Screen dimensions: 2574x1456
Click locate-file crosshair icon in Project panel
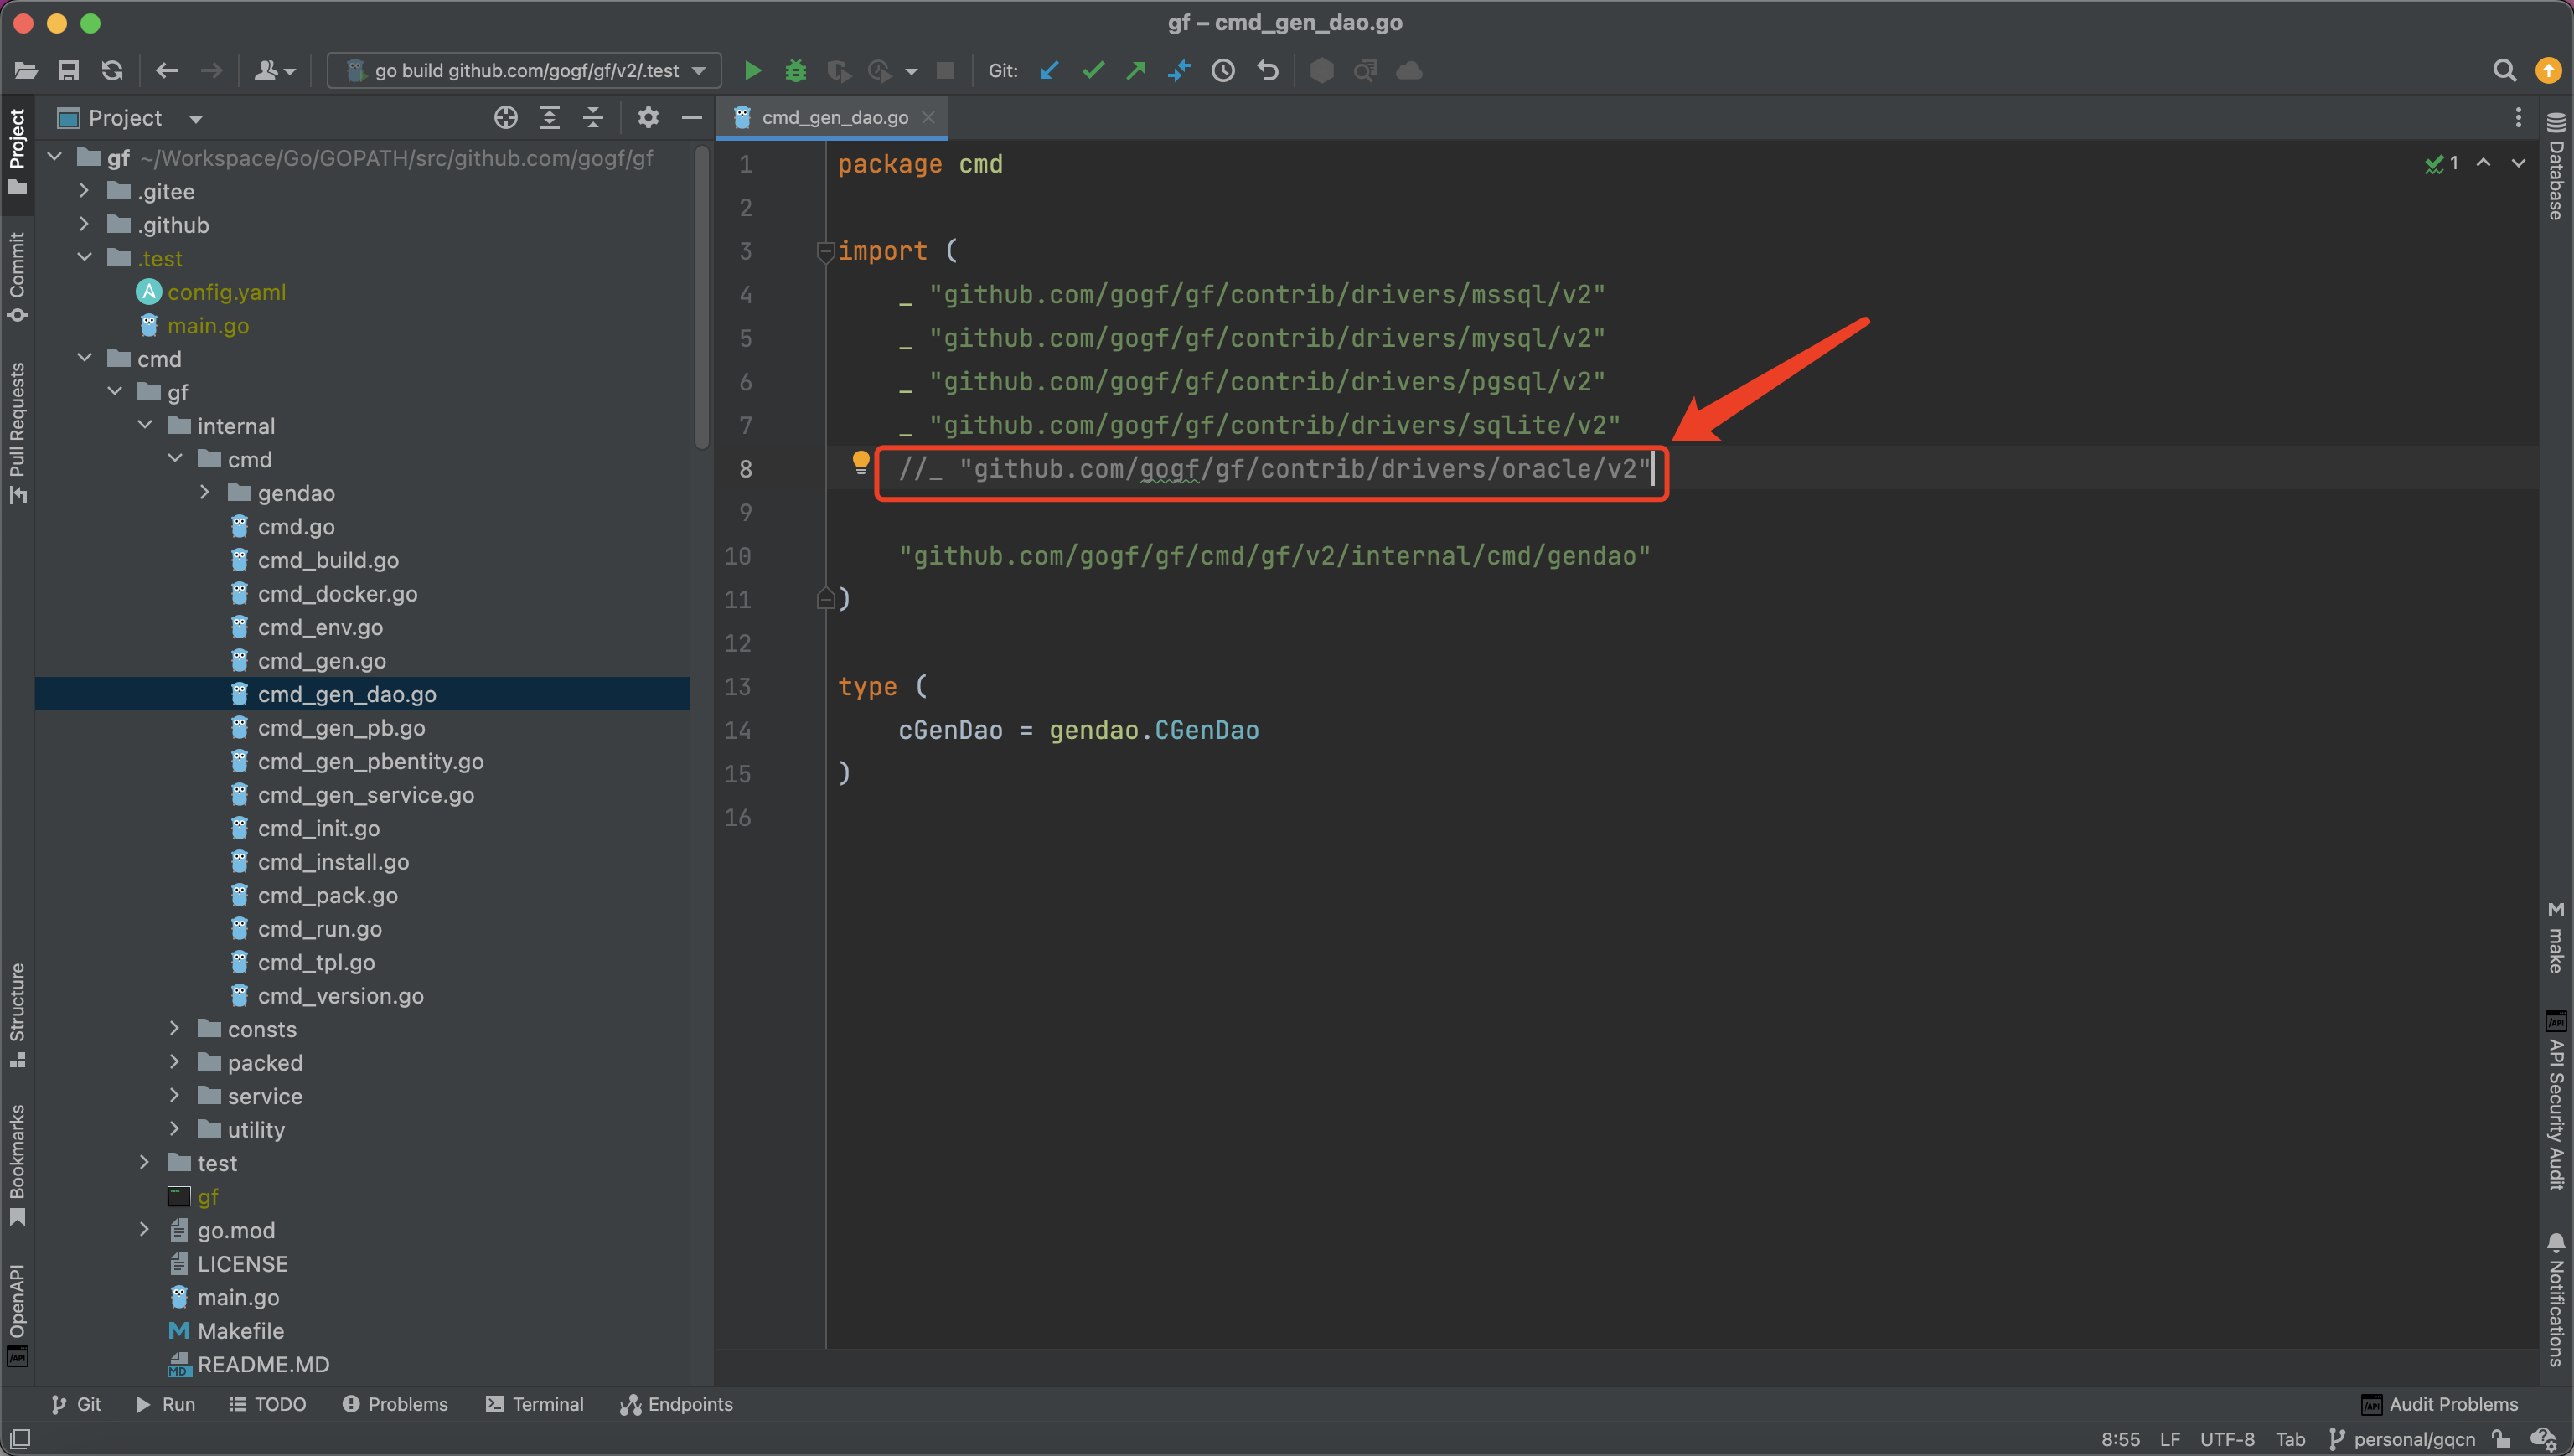506,118
